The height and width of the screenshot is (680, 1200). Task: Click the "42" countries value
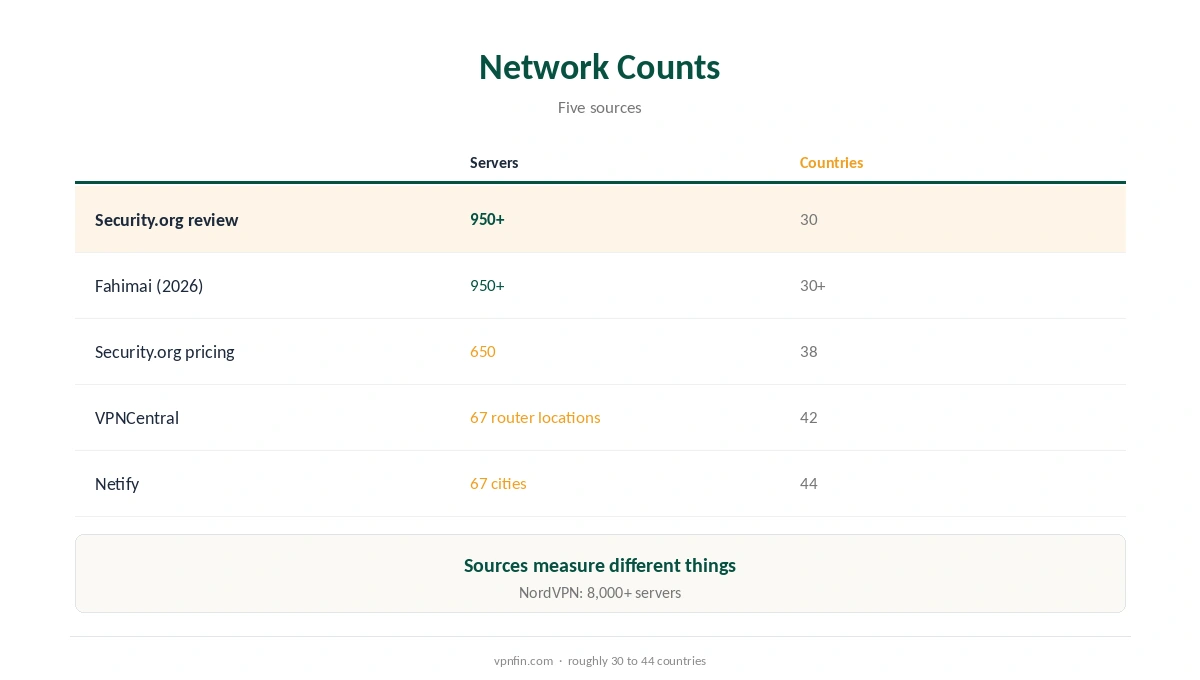pyautogui.click(x=808, y=417)
